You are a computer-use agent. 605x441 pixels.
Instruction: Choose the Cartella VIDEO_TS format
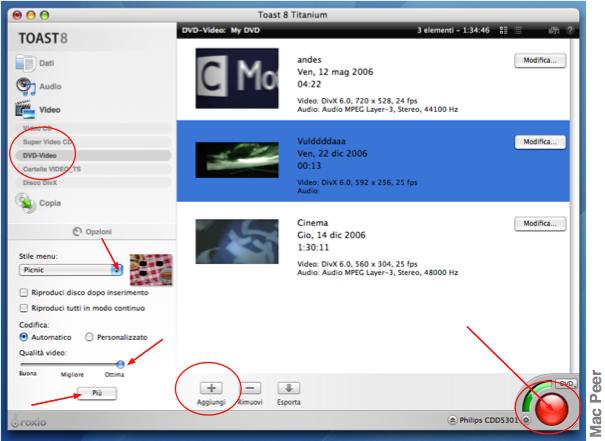93,169
